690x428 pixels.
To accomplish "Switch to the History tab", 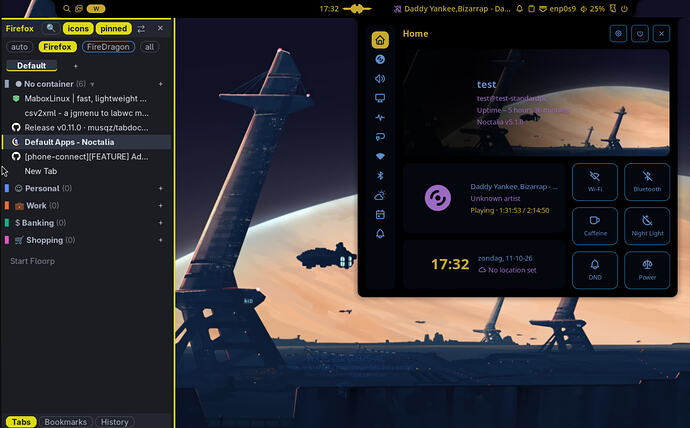I will tap(114, 422).
